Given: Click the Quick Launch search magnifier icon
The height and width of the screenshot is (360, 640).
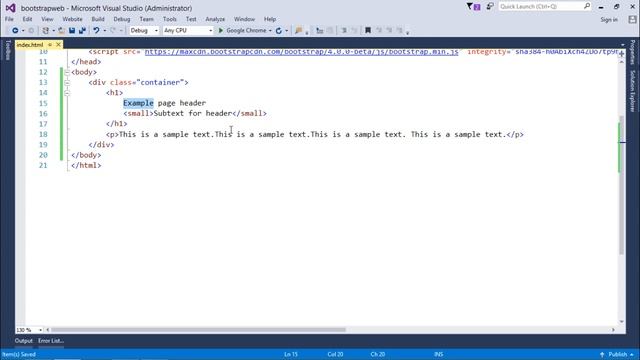Looking at the screenshot, I should [587, 6].
